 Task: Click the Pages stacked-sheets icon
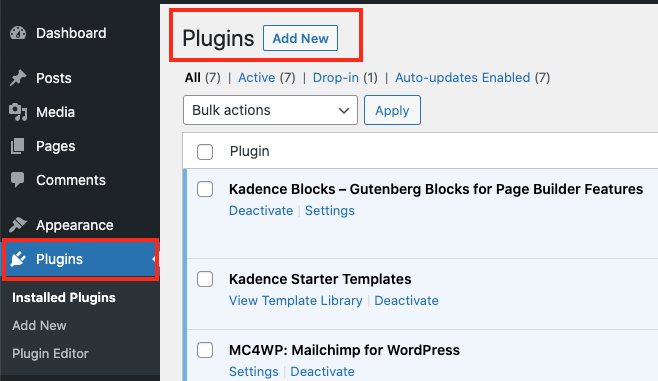18,146
